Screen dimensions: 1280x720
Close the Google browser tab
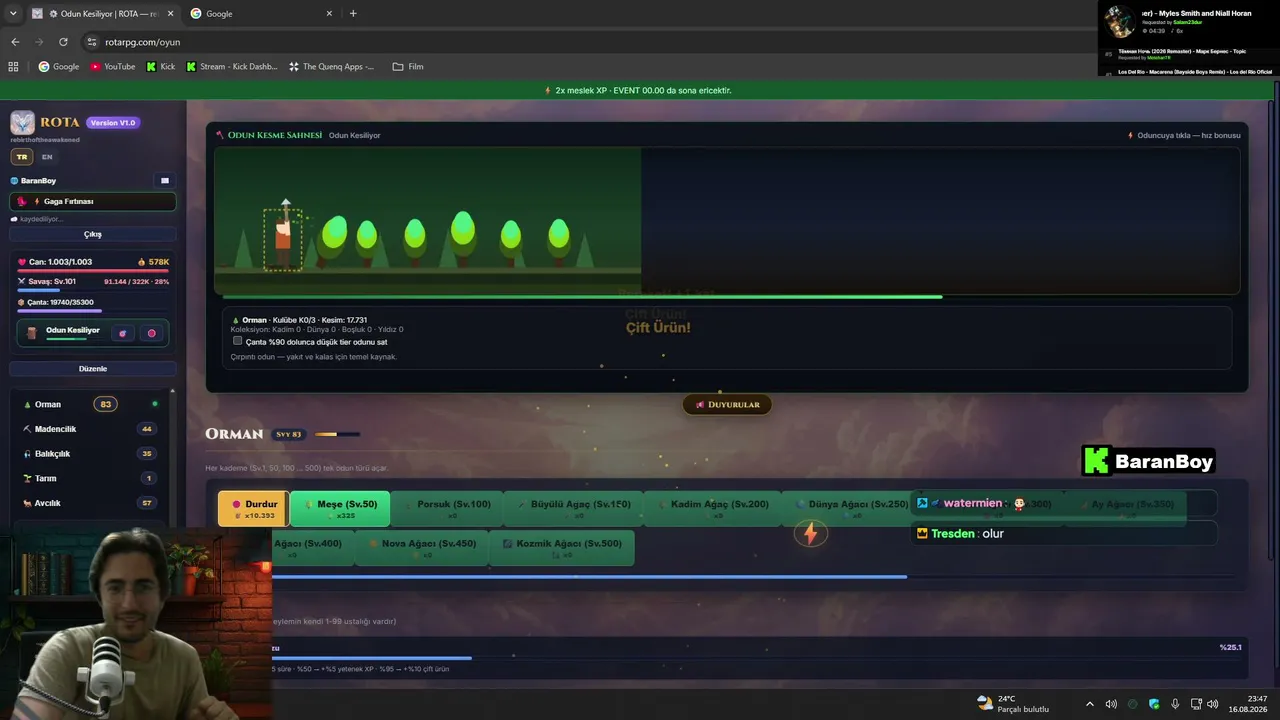(x=329, y=13)
